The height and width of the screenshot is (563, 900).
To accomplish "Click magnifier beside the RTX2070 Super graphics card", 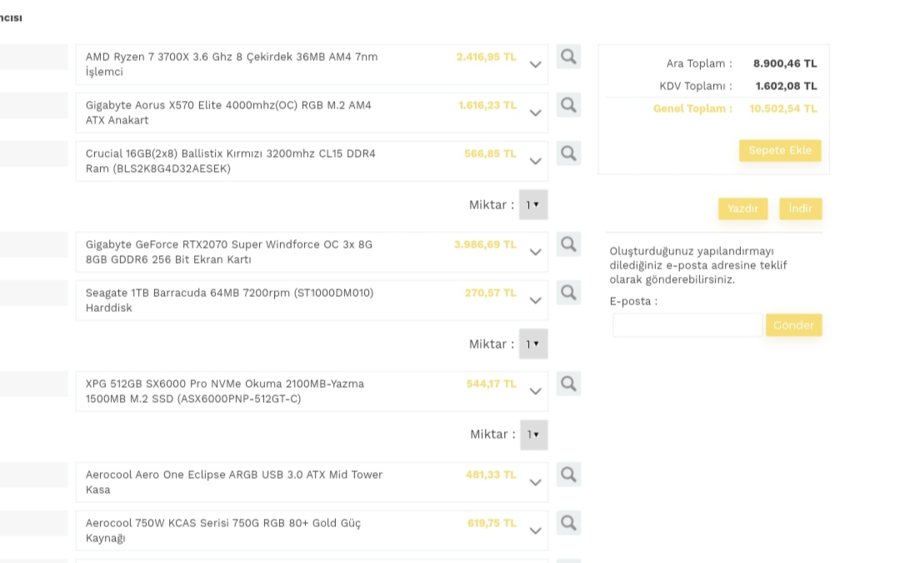I will pyautogui.click(x=568, y=244).
